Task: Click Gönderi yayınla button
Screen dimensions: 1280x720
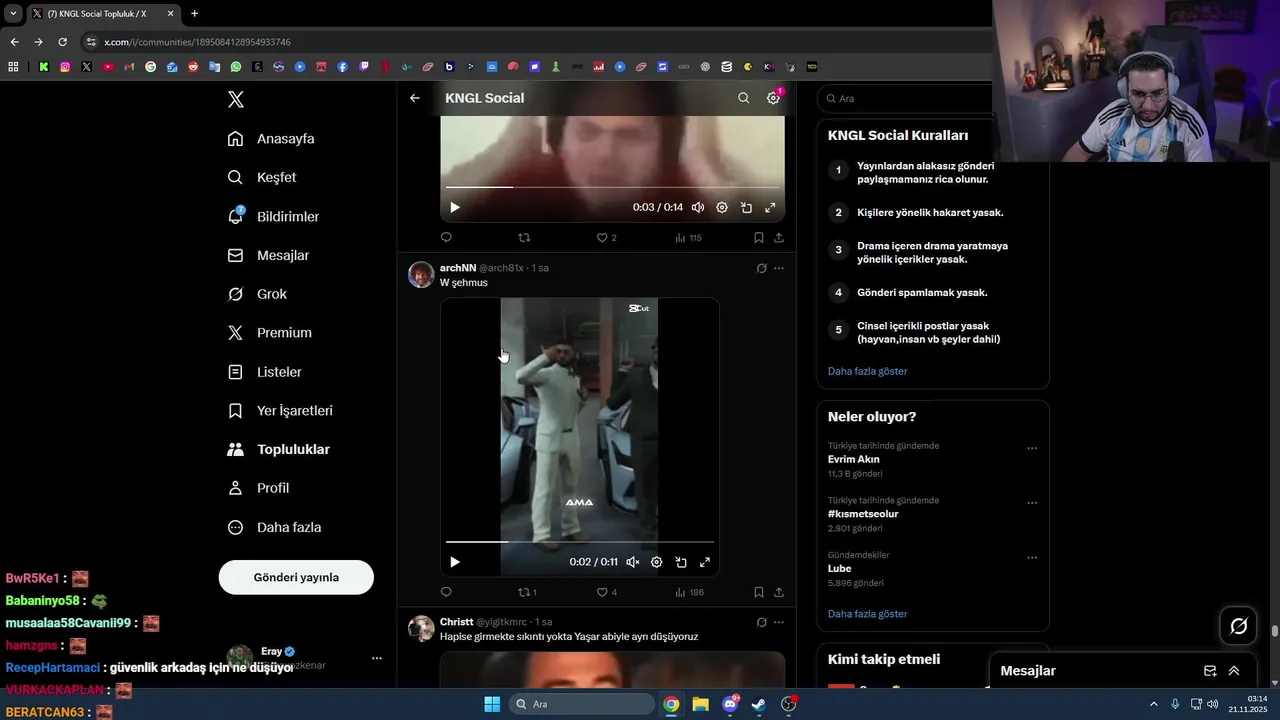Action: coord(296,577)
